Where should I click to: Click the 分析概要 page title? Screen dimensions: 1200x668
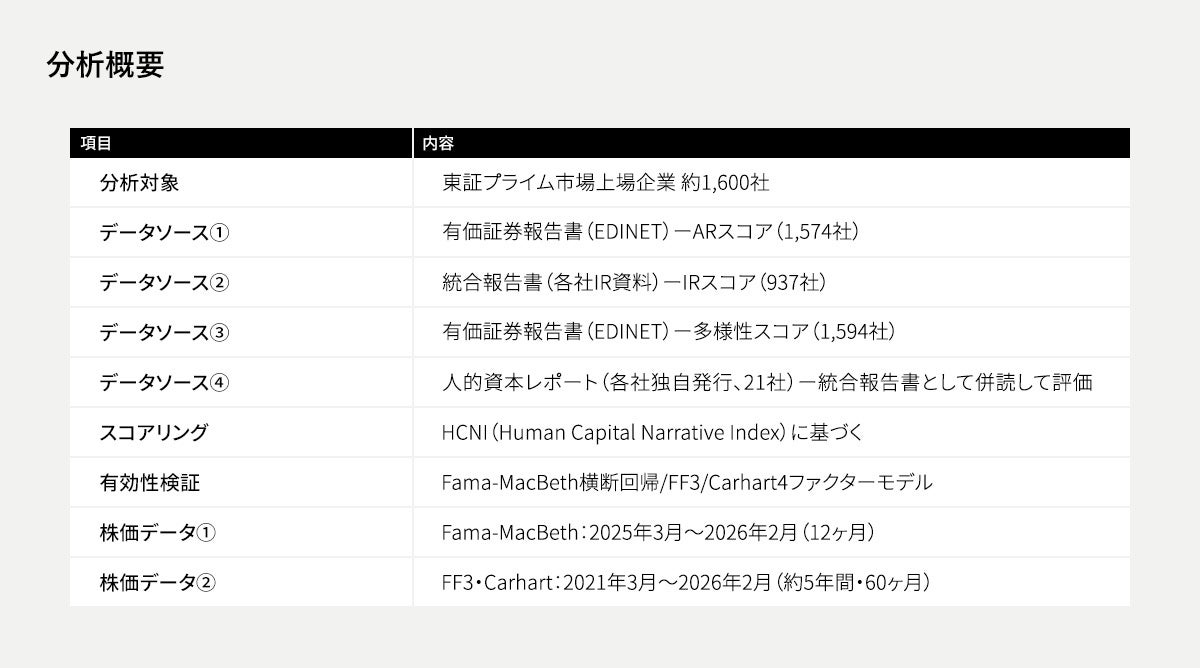tap(105, 65)
